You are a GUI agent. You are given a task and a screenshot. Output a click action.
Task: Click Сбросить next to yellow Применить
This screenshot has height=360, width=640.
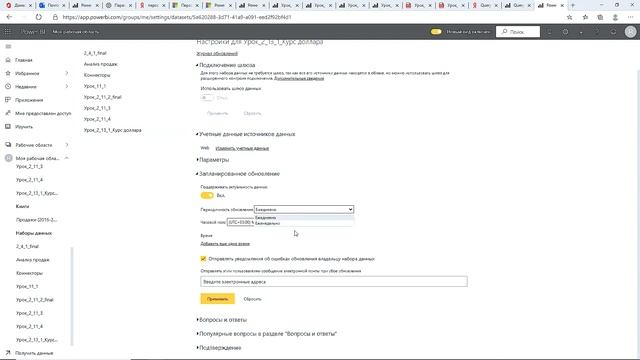tap(252, 299)
